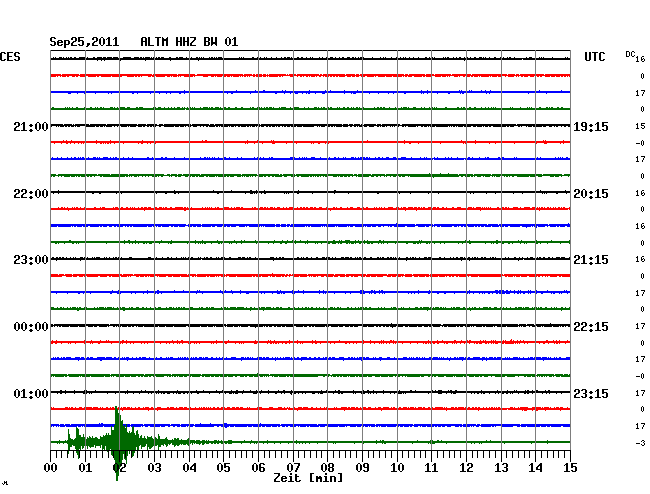Click the date label Sep25,2011
Viewport: 650px width, 494px height.
tap(84, 42)
